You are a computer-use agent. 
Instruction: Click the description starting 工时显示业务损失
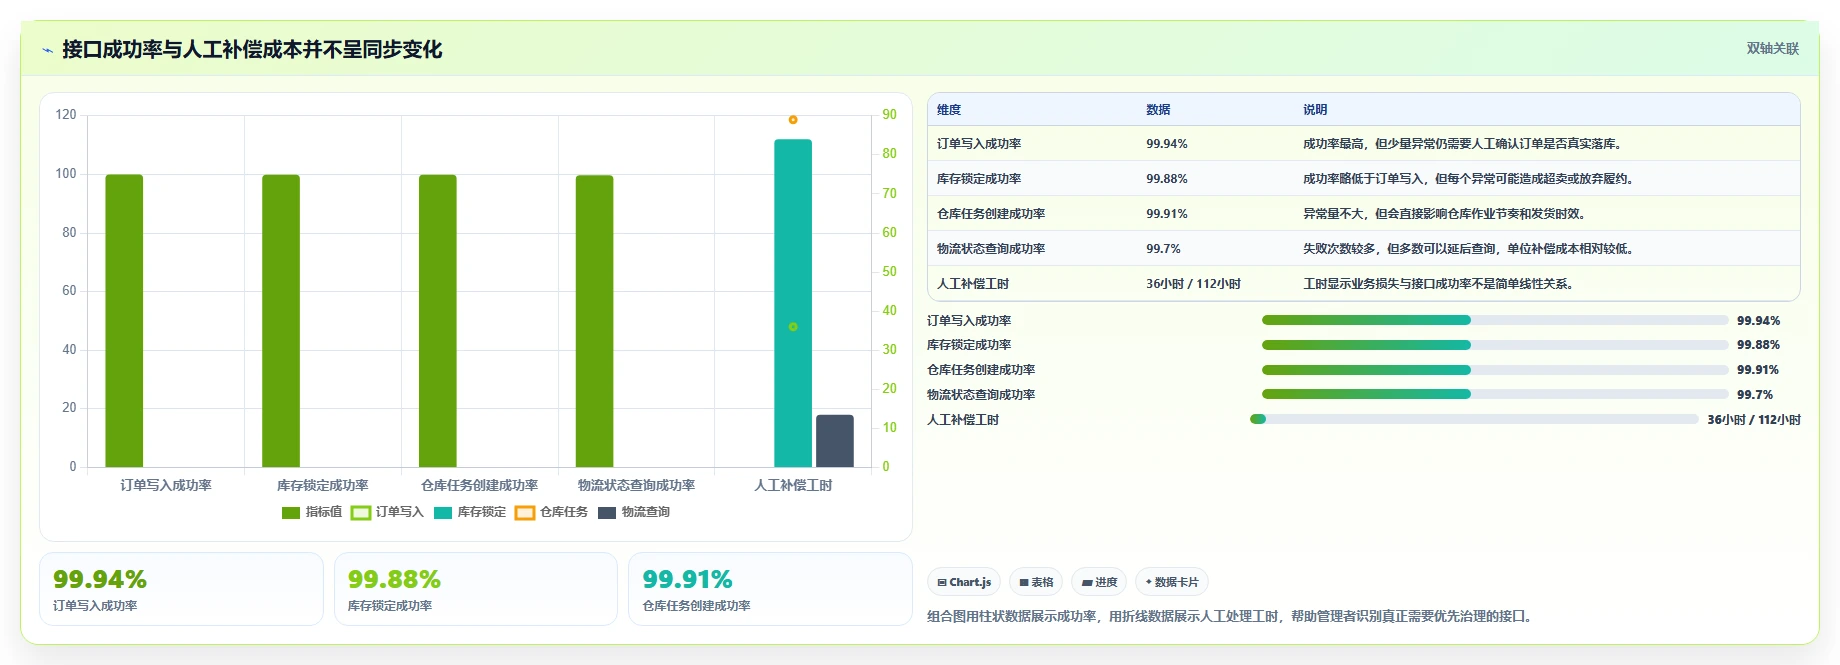pos(1440,284)
